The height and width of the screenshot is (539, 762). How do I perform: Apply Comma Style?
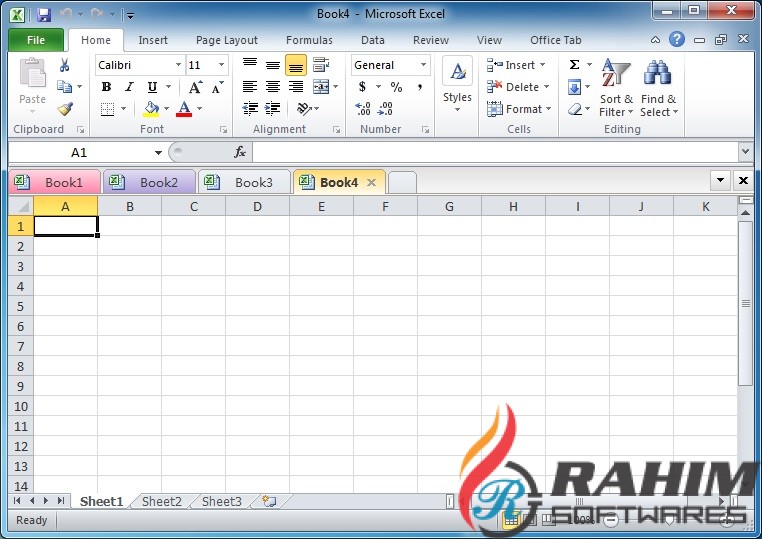(x=420, y=87)
